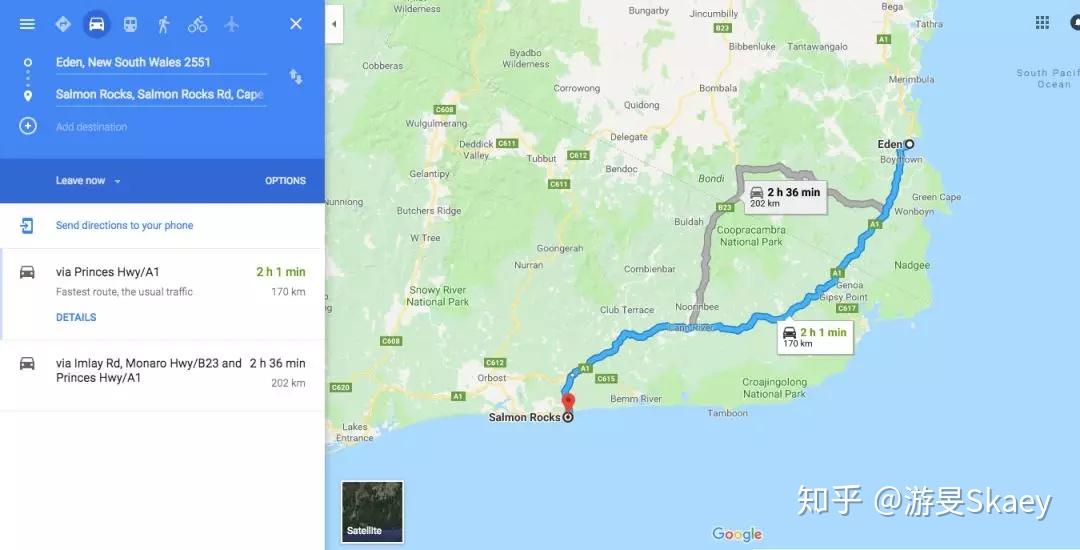Choose walking travel mode

[x=163, y=24]
